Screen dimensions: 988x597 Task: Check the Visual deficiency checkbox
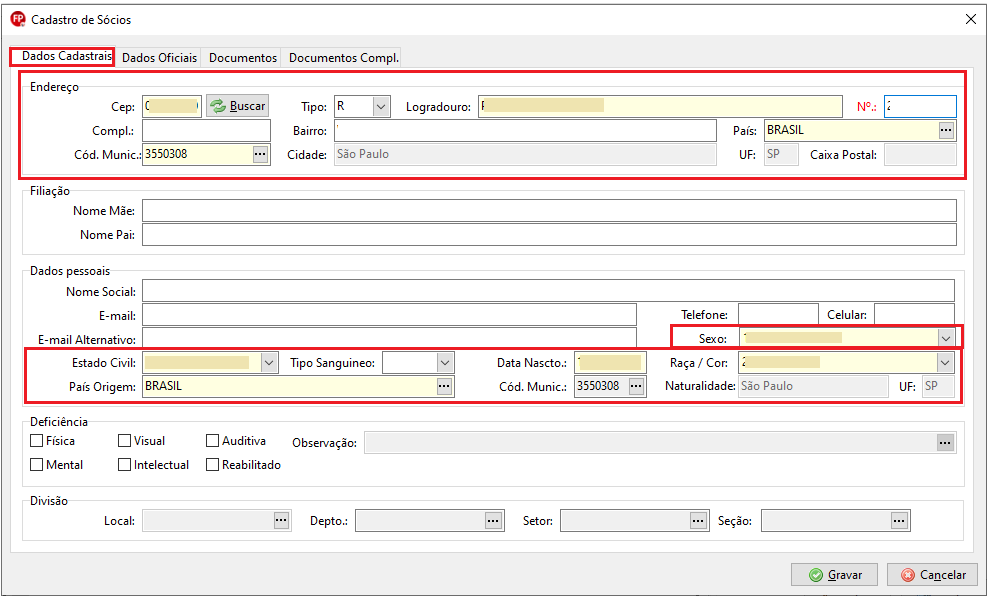124,441
